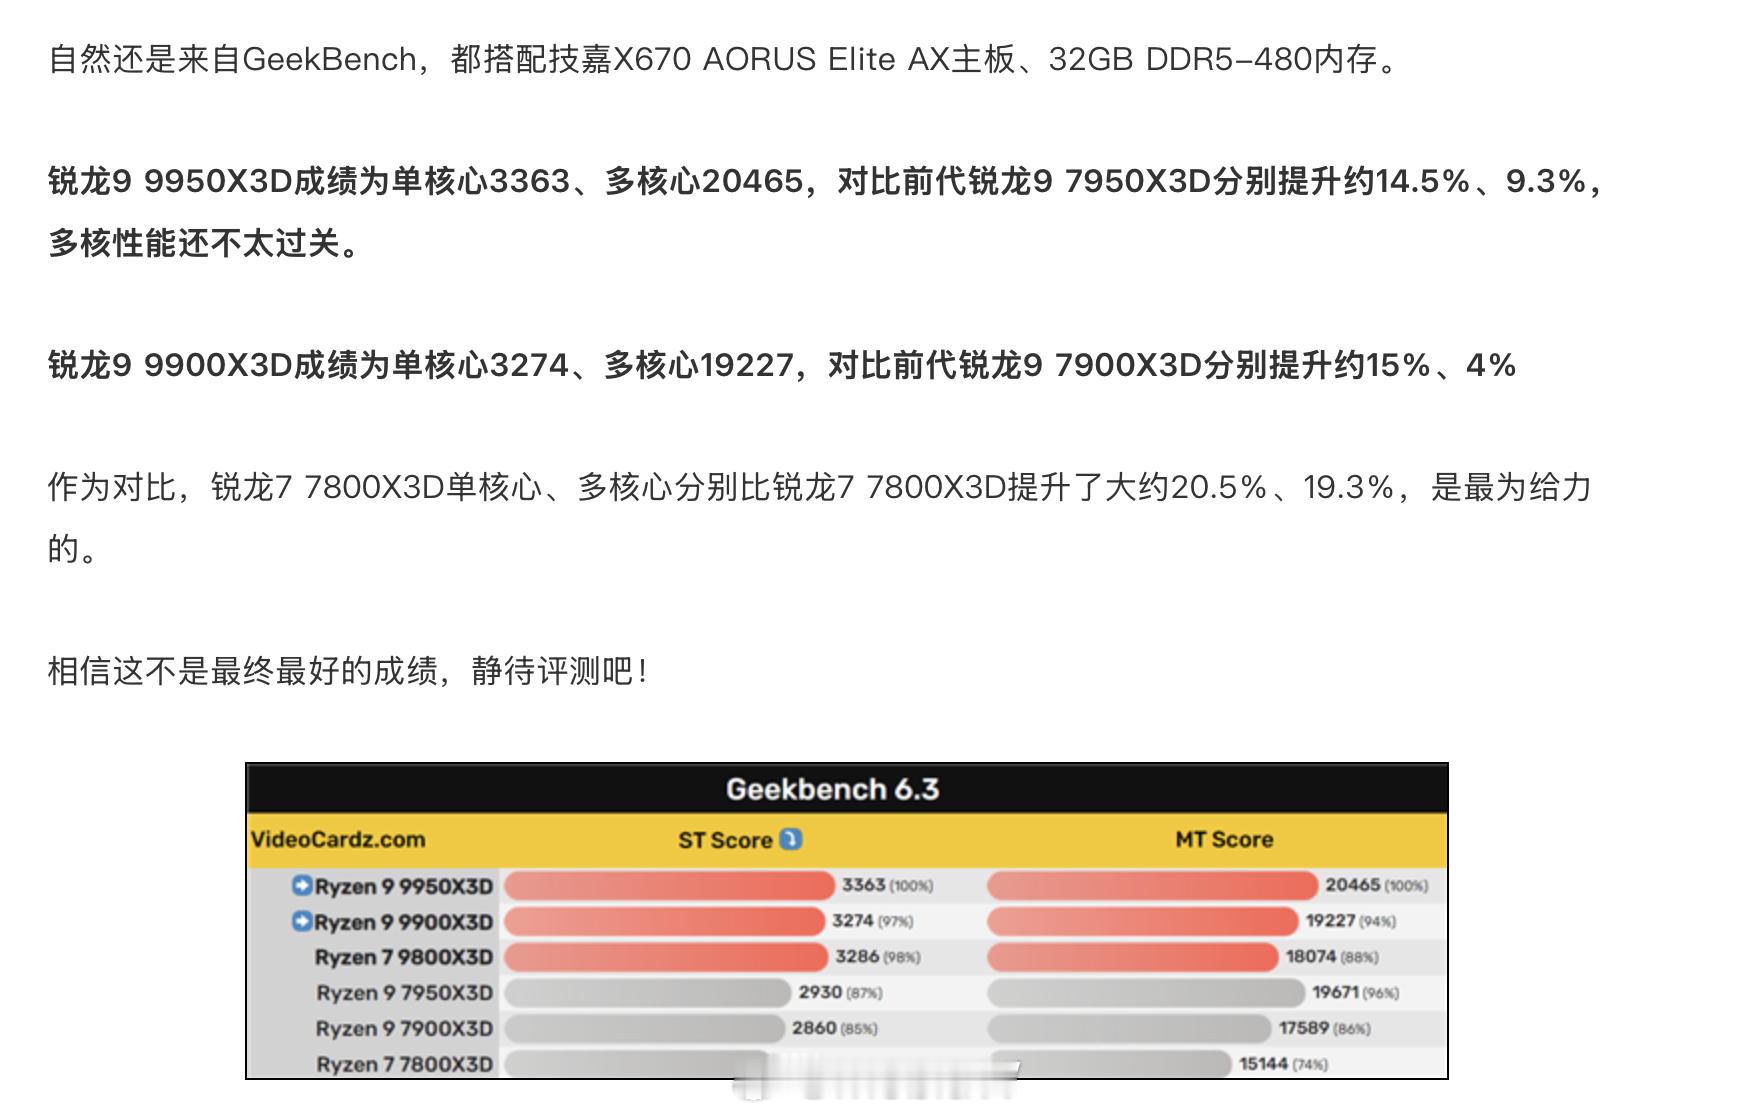Click the blue icon next to ST Score

point(790,839)
